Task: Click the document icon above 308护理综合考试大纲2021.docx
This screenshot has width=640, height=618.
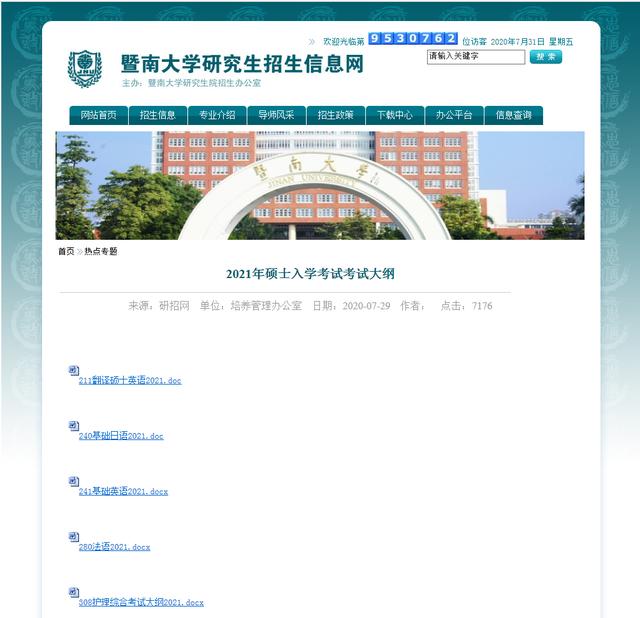Action: (x=74, y=592)
